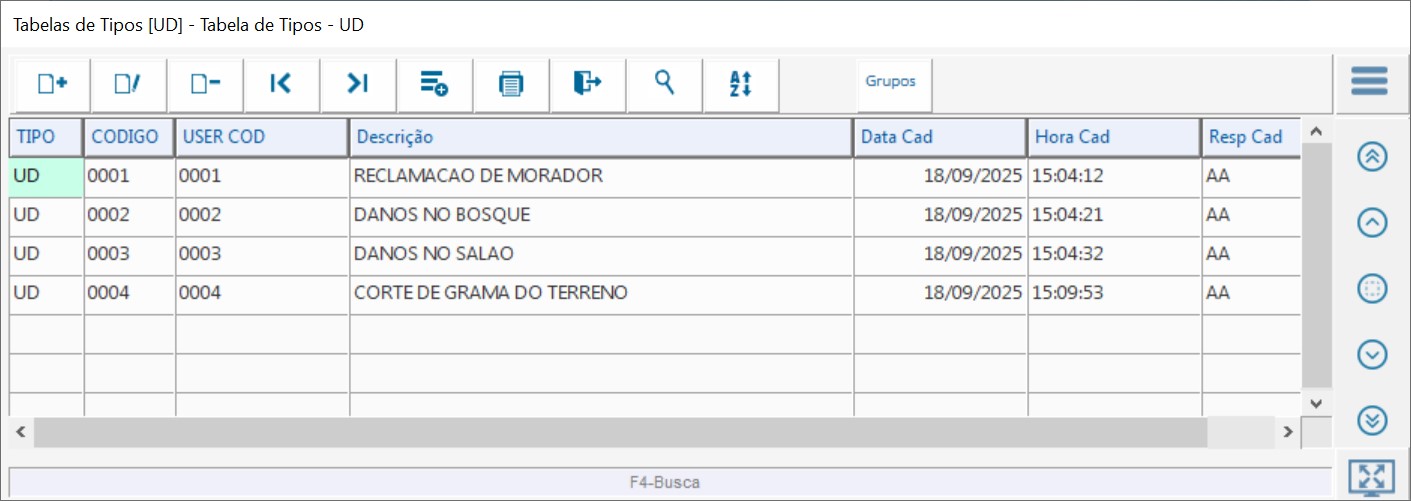Click the horizontal scrollbar right arrow
The height and width of the screenshot is (501, 1411).
click(x=1289, y=432)
